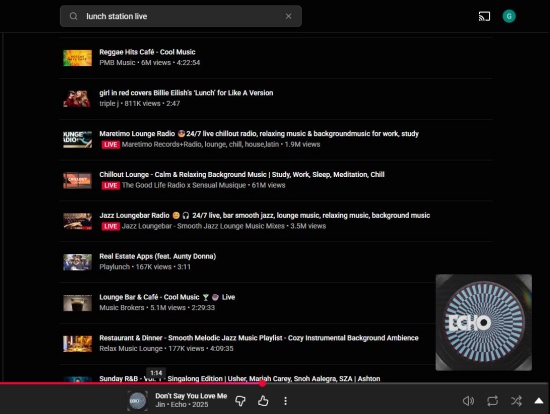Open Chillout Lounge - Calm & Relaxing Background Music
Screen dimensions: 550x414
242,174
